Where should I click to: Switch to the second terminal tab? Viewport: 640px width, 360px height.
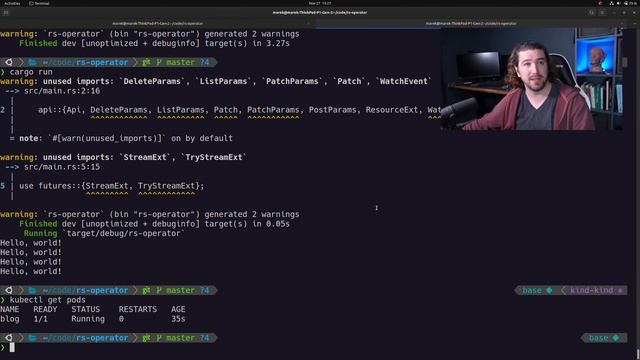point(471,24)
